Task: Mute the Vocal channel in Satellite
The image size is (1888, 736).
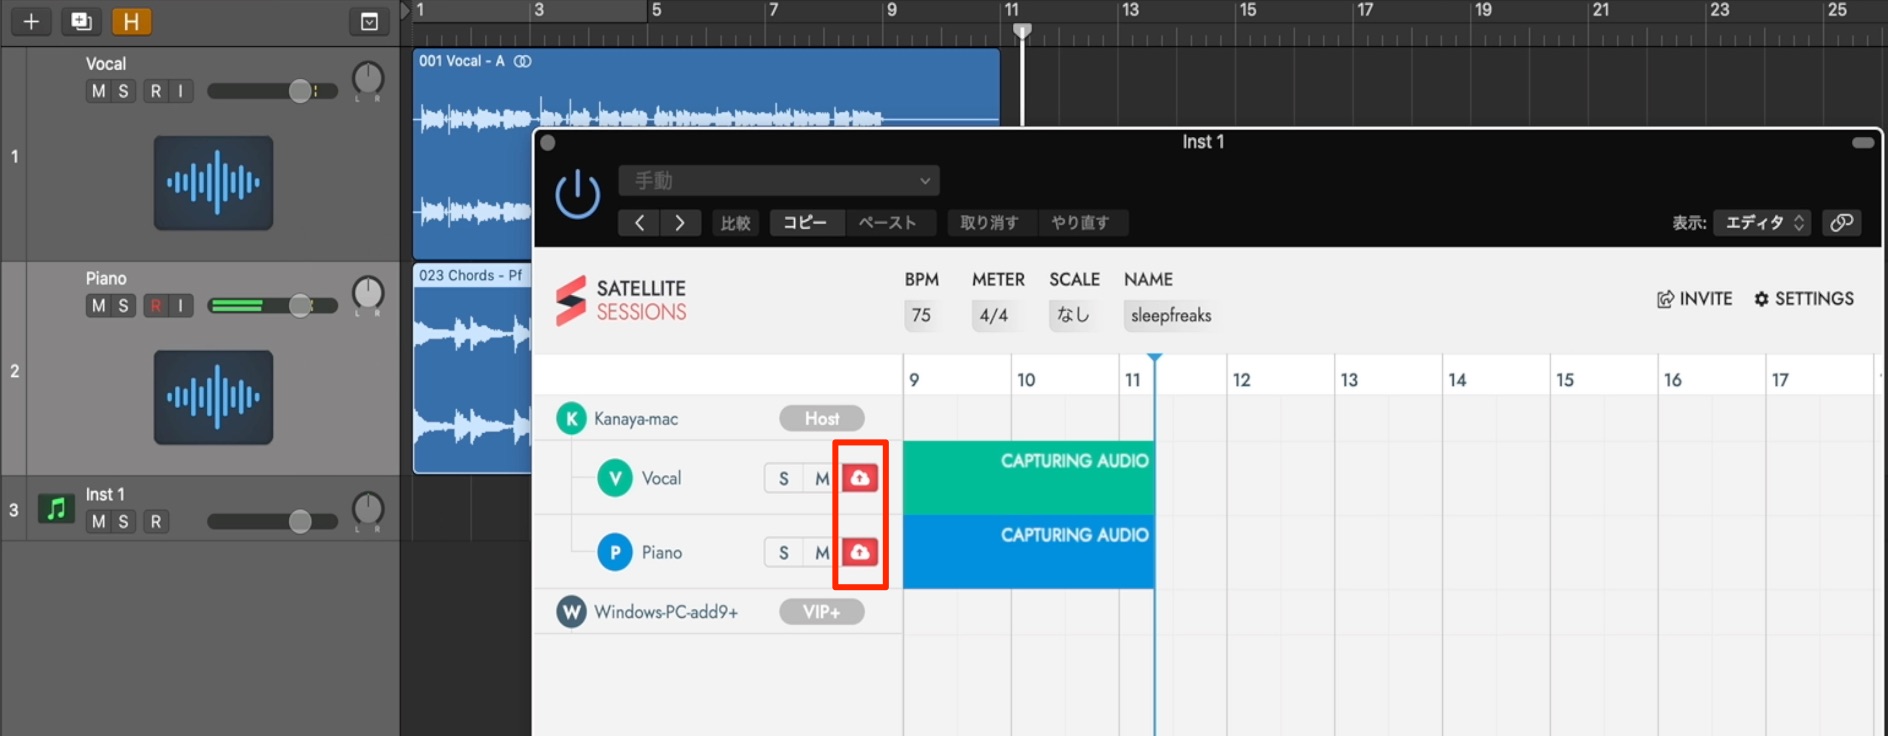Action: click(x=821, y=479)
